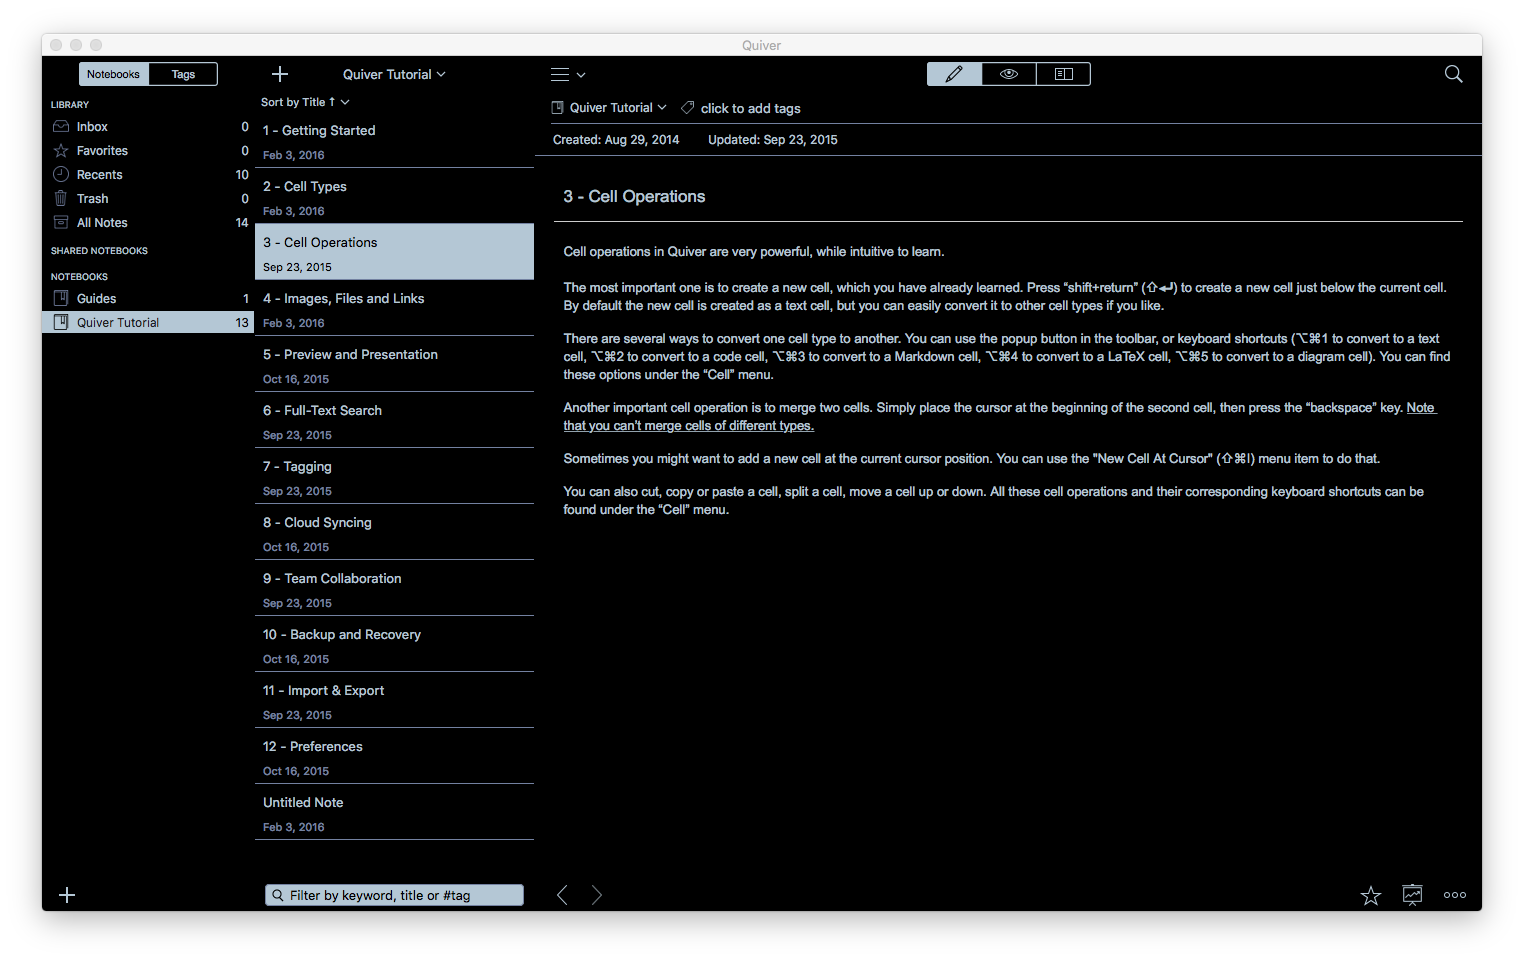Screen dimensions: 1524x961
Task: Click the first paragraph about cell operations
Action: 753,252
